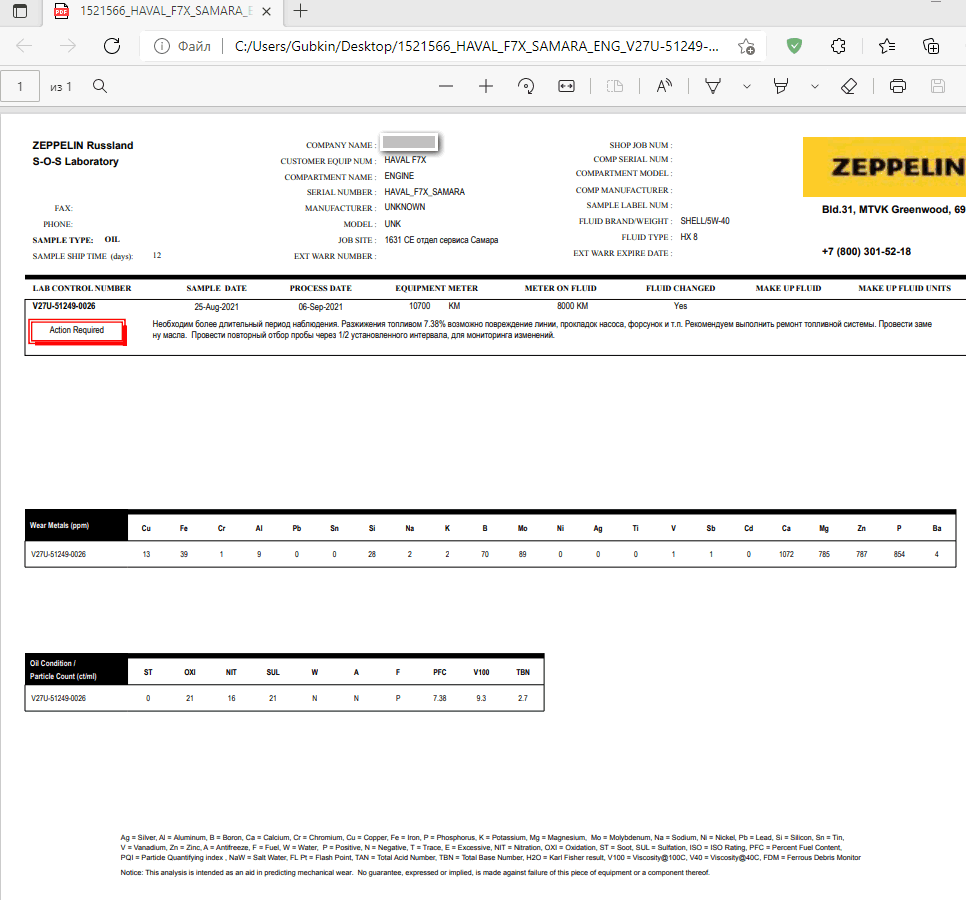Click the 'Notice: This analysis is intended' disclaimer
Screen dimensions: 966x900
click(415, 873)
